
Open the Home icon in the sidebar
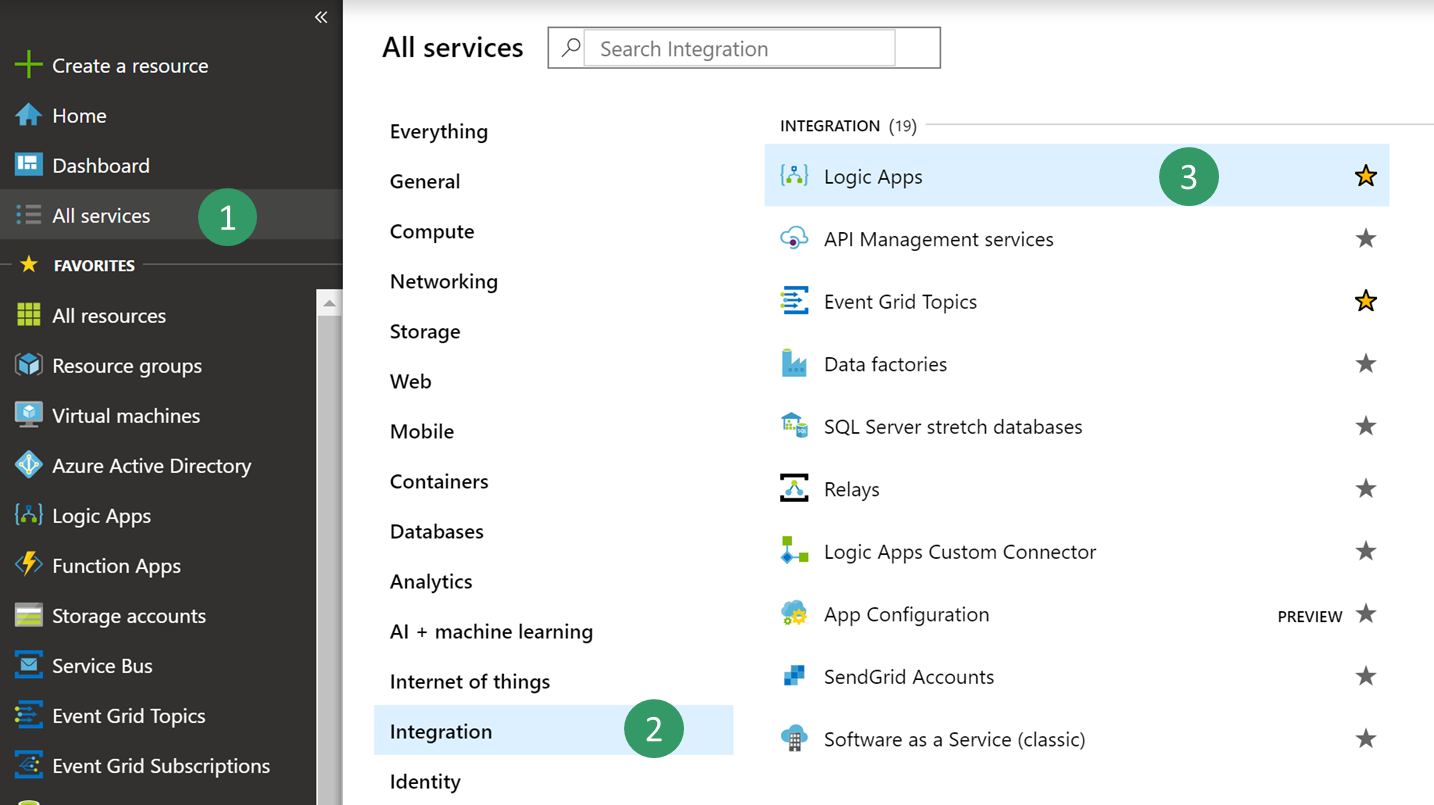(x=28, y=115)
